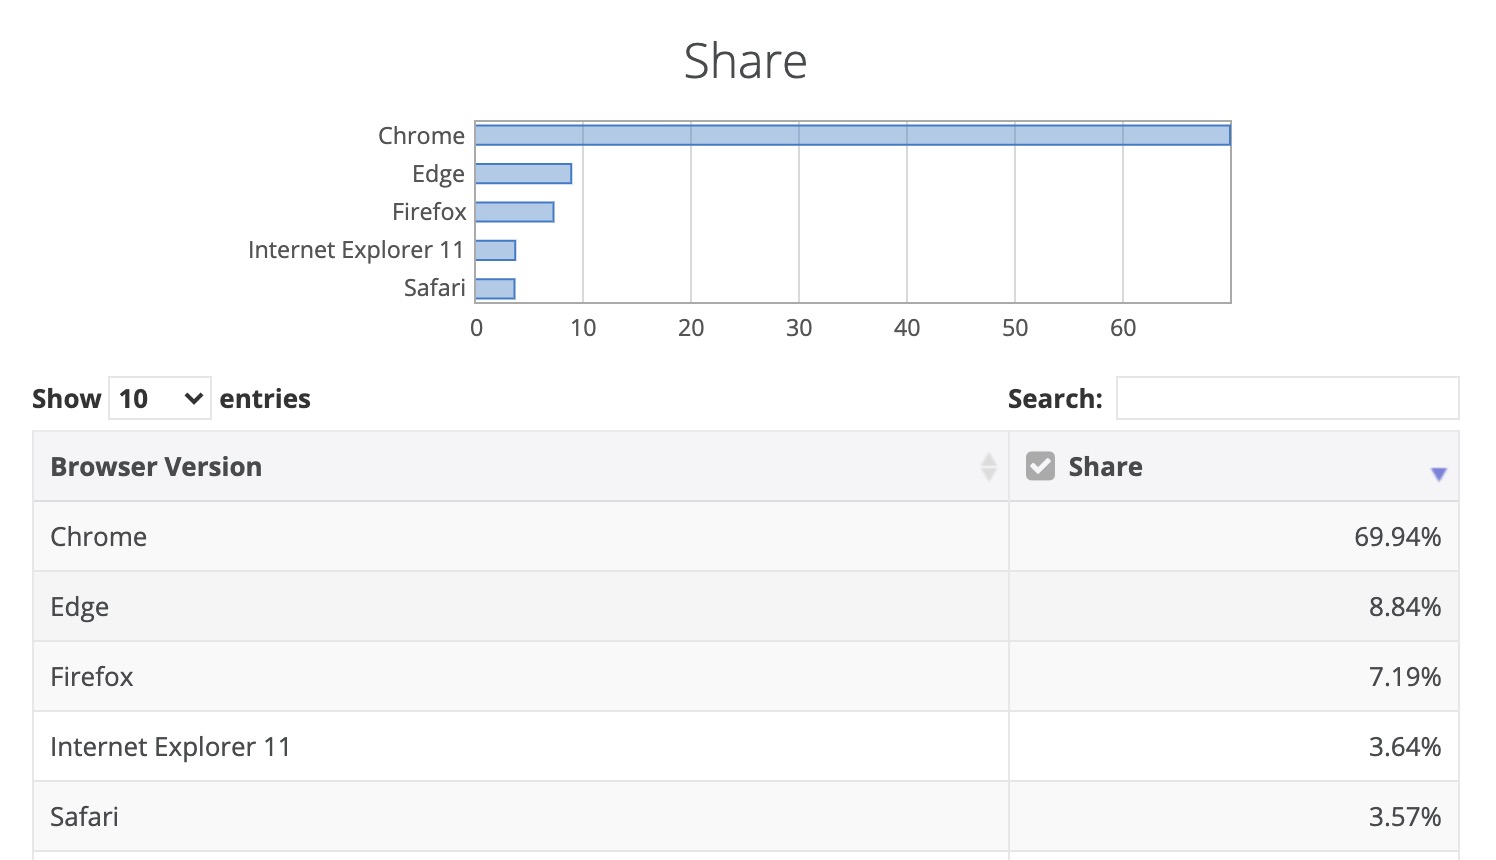Select the Safari bar in chart

pyautogui.click(x=495, y=289)
